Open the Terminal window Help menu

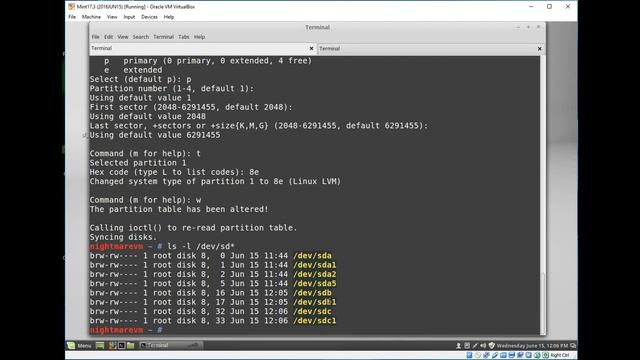(x=199, y=37)
